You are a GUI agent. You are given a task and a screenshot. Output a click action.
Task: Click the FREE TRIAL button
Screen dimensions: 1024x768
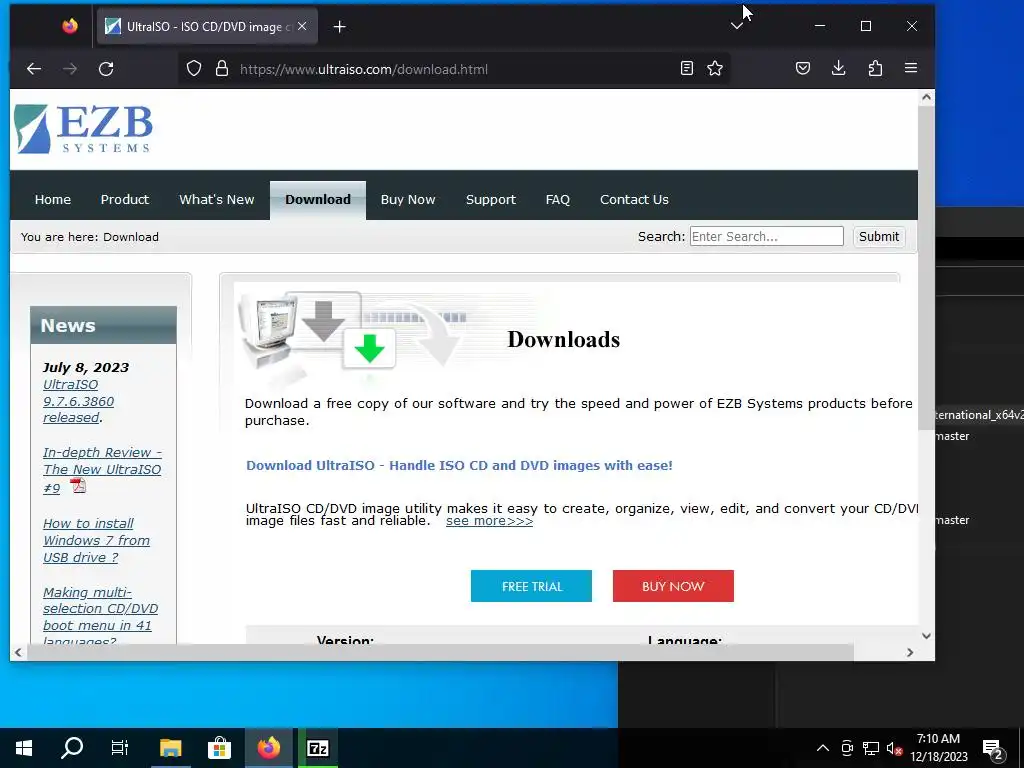pyautogui.click(x=532, y=586)
